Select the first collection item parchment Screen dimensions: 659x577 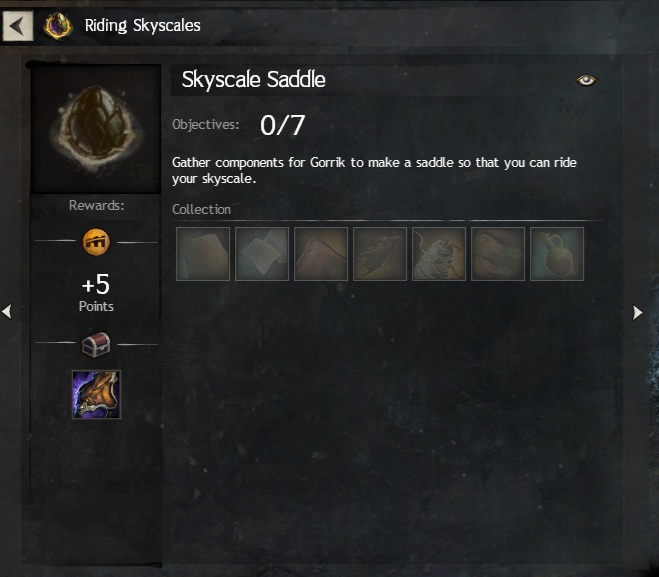[x=203, y=254]
